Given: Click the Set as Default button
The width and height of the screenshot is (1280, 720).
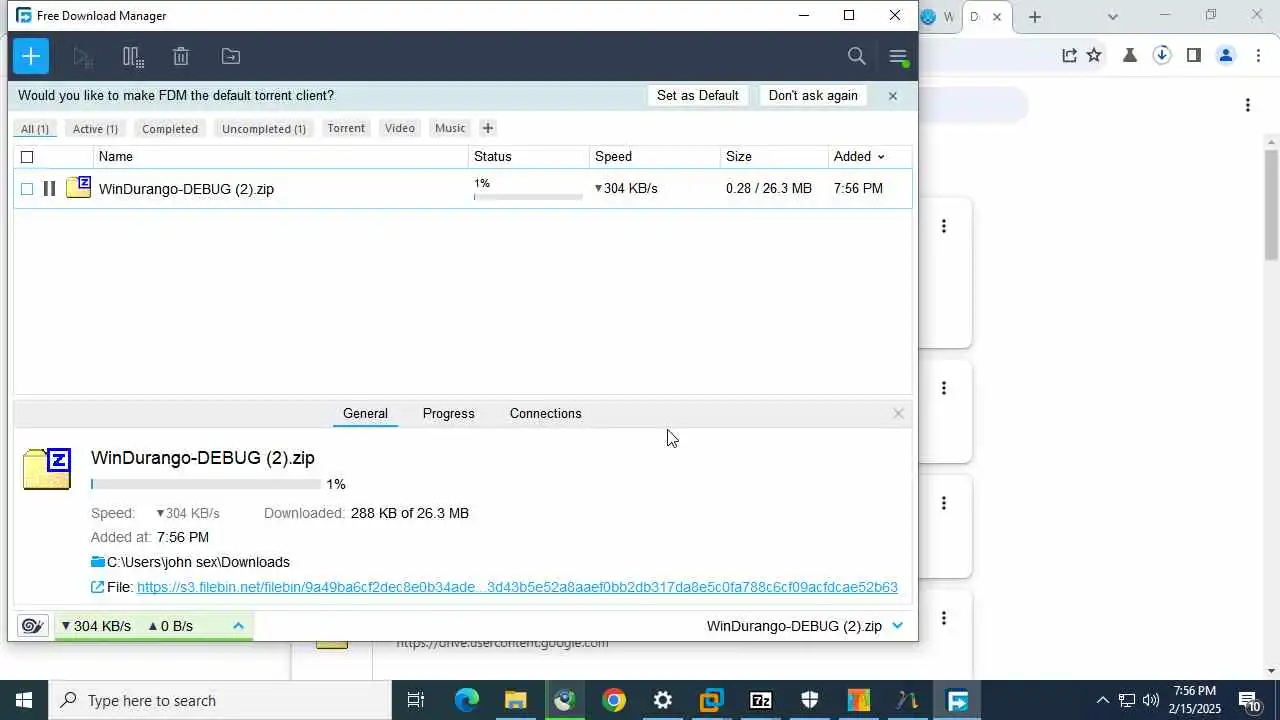Looking at the screenshot, I should (x=698, y=96).
